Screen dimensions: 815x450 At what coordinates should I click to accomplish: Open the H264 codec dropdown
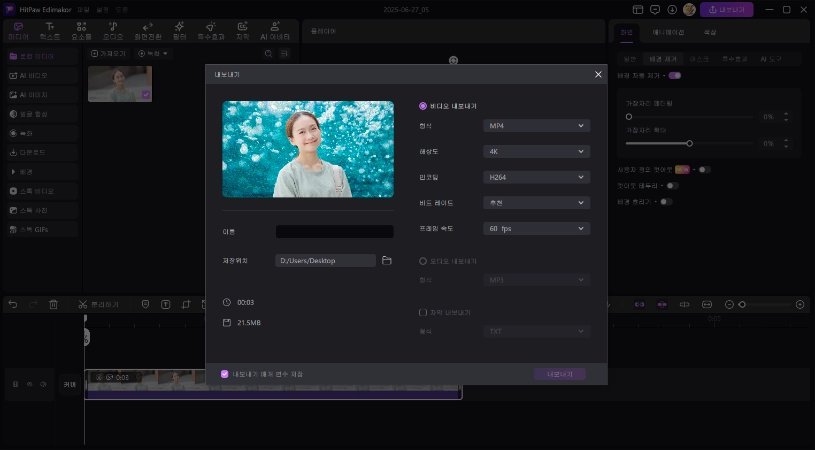536,177
